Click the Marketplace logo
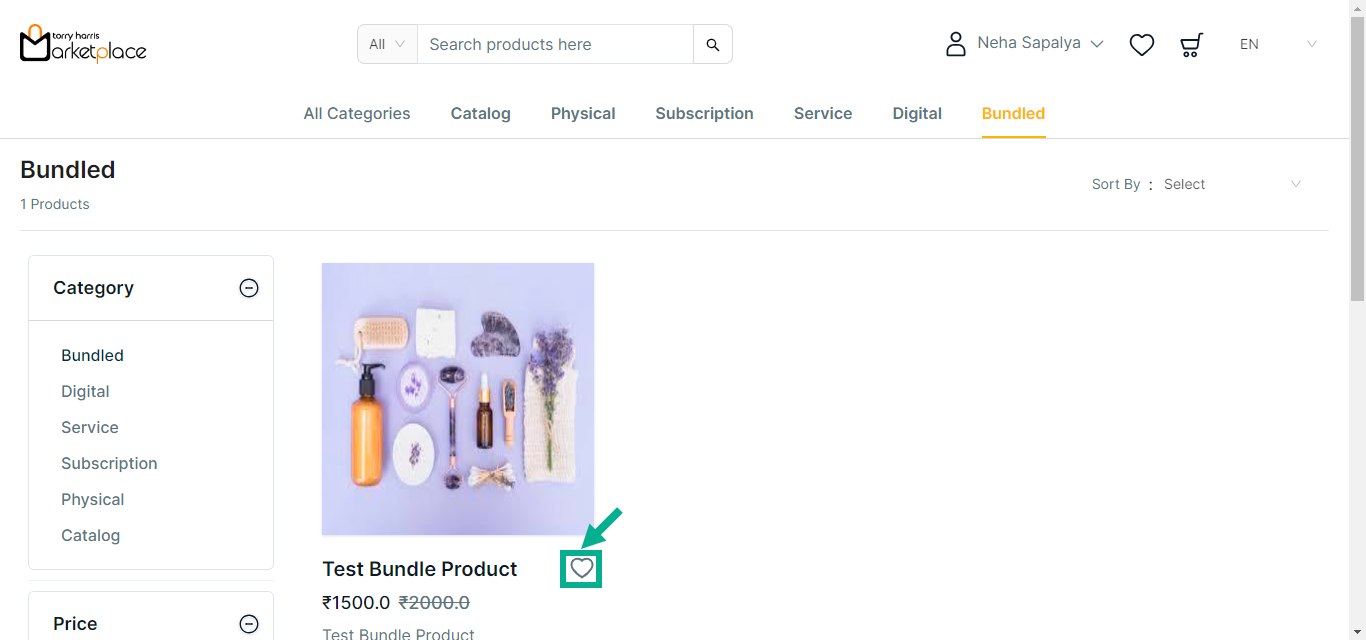The width and height of the screenshot is (1366, 640). (83, 44)
